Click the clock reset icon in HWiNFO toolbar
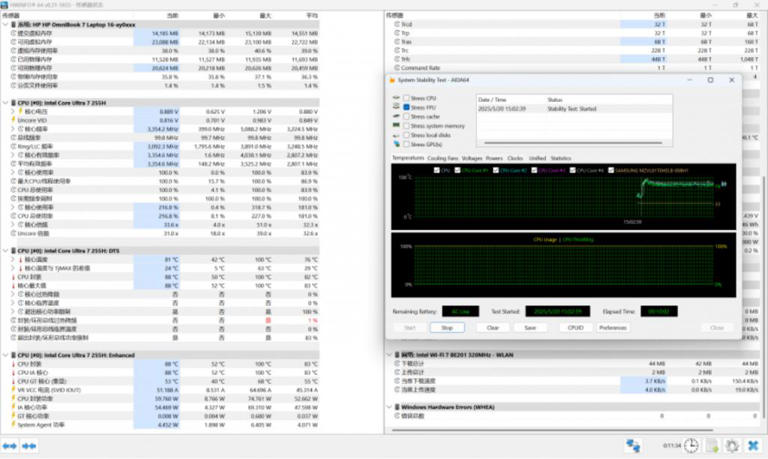The image size is (768, 459). (691, 445)
